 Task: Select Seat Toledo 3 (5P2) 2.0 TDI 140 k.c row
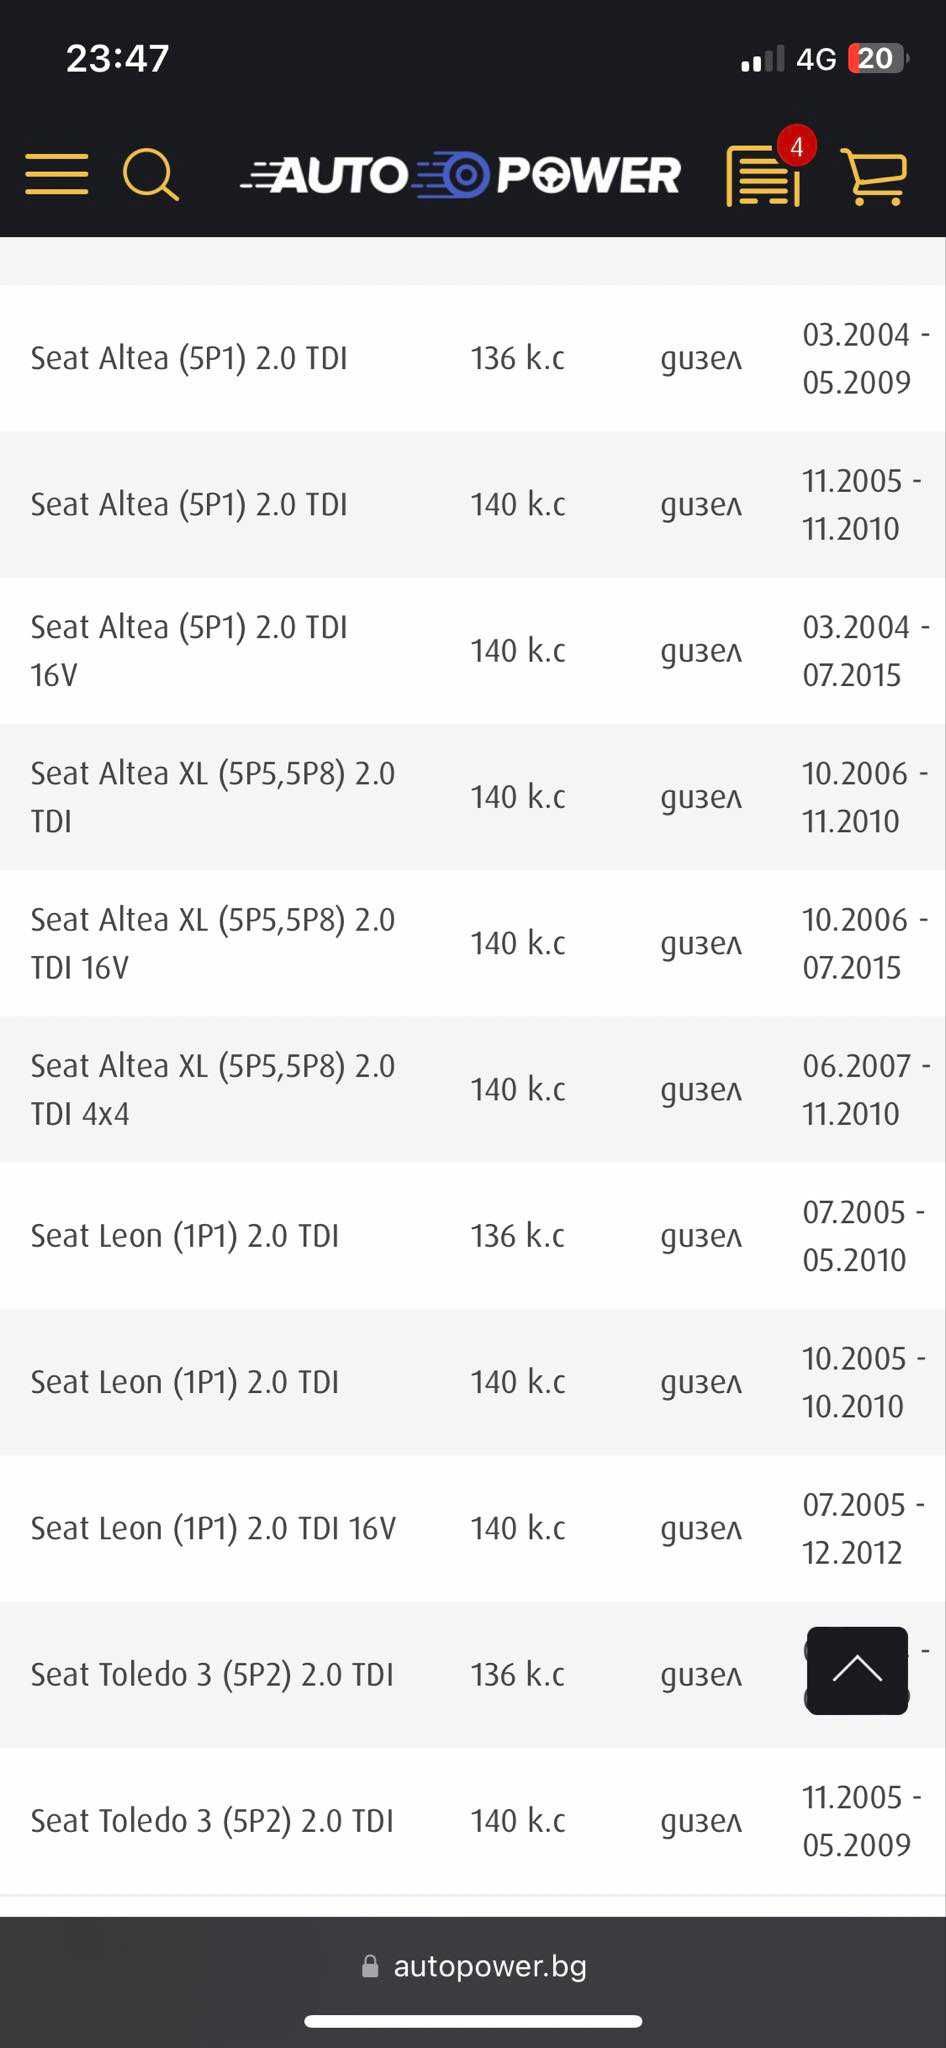coord(473,1821)
